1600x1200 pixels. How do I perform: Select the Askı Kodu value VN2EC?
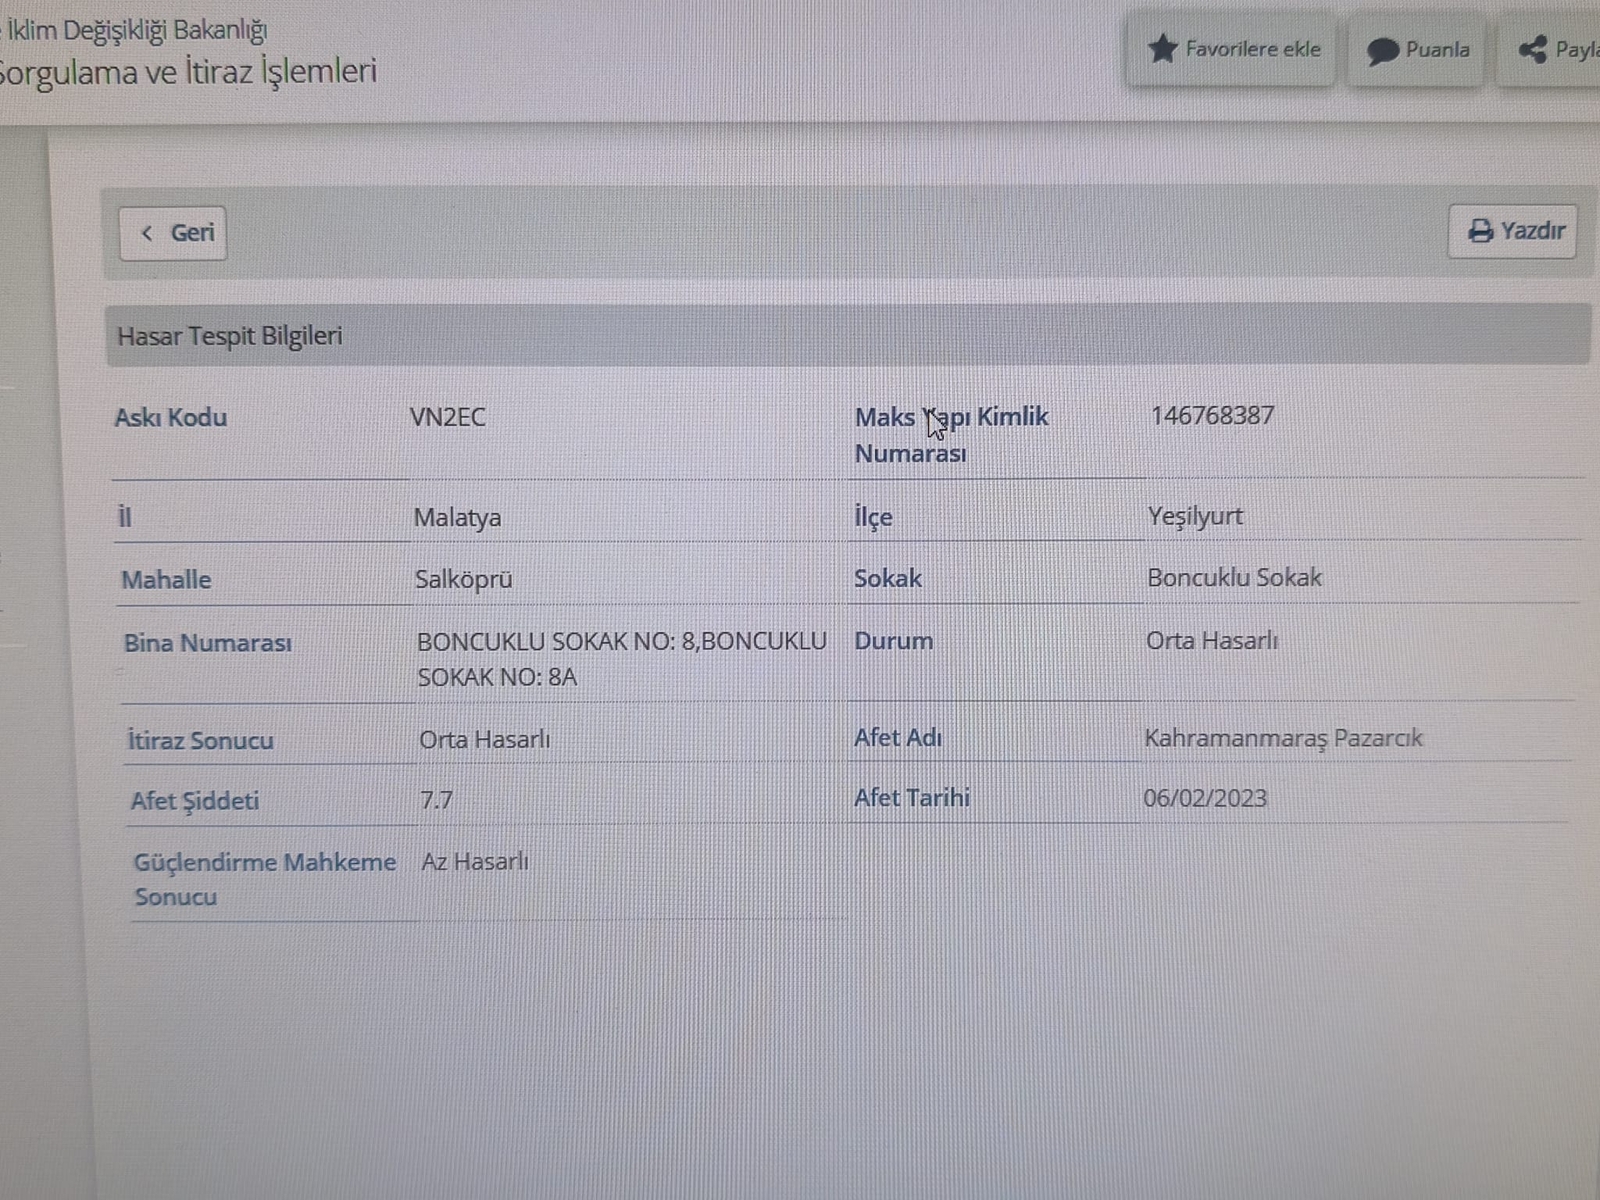pyautogui.click(x=447, y=417)
